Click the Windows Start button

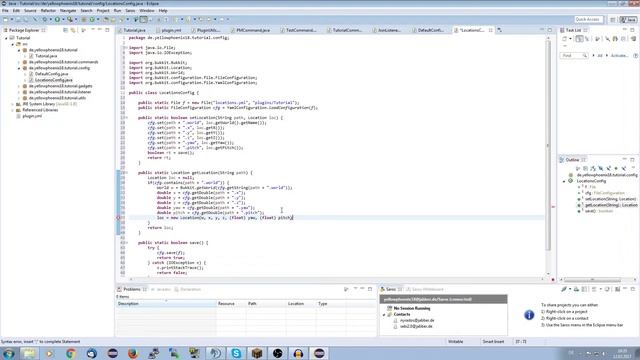pos(8,353)
